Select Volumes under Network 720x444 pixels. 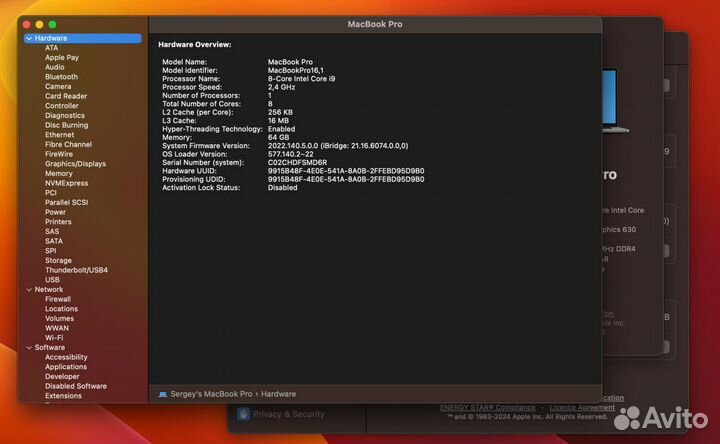point(59,318)
